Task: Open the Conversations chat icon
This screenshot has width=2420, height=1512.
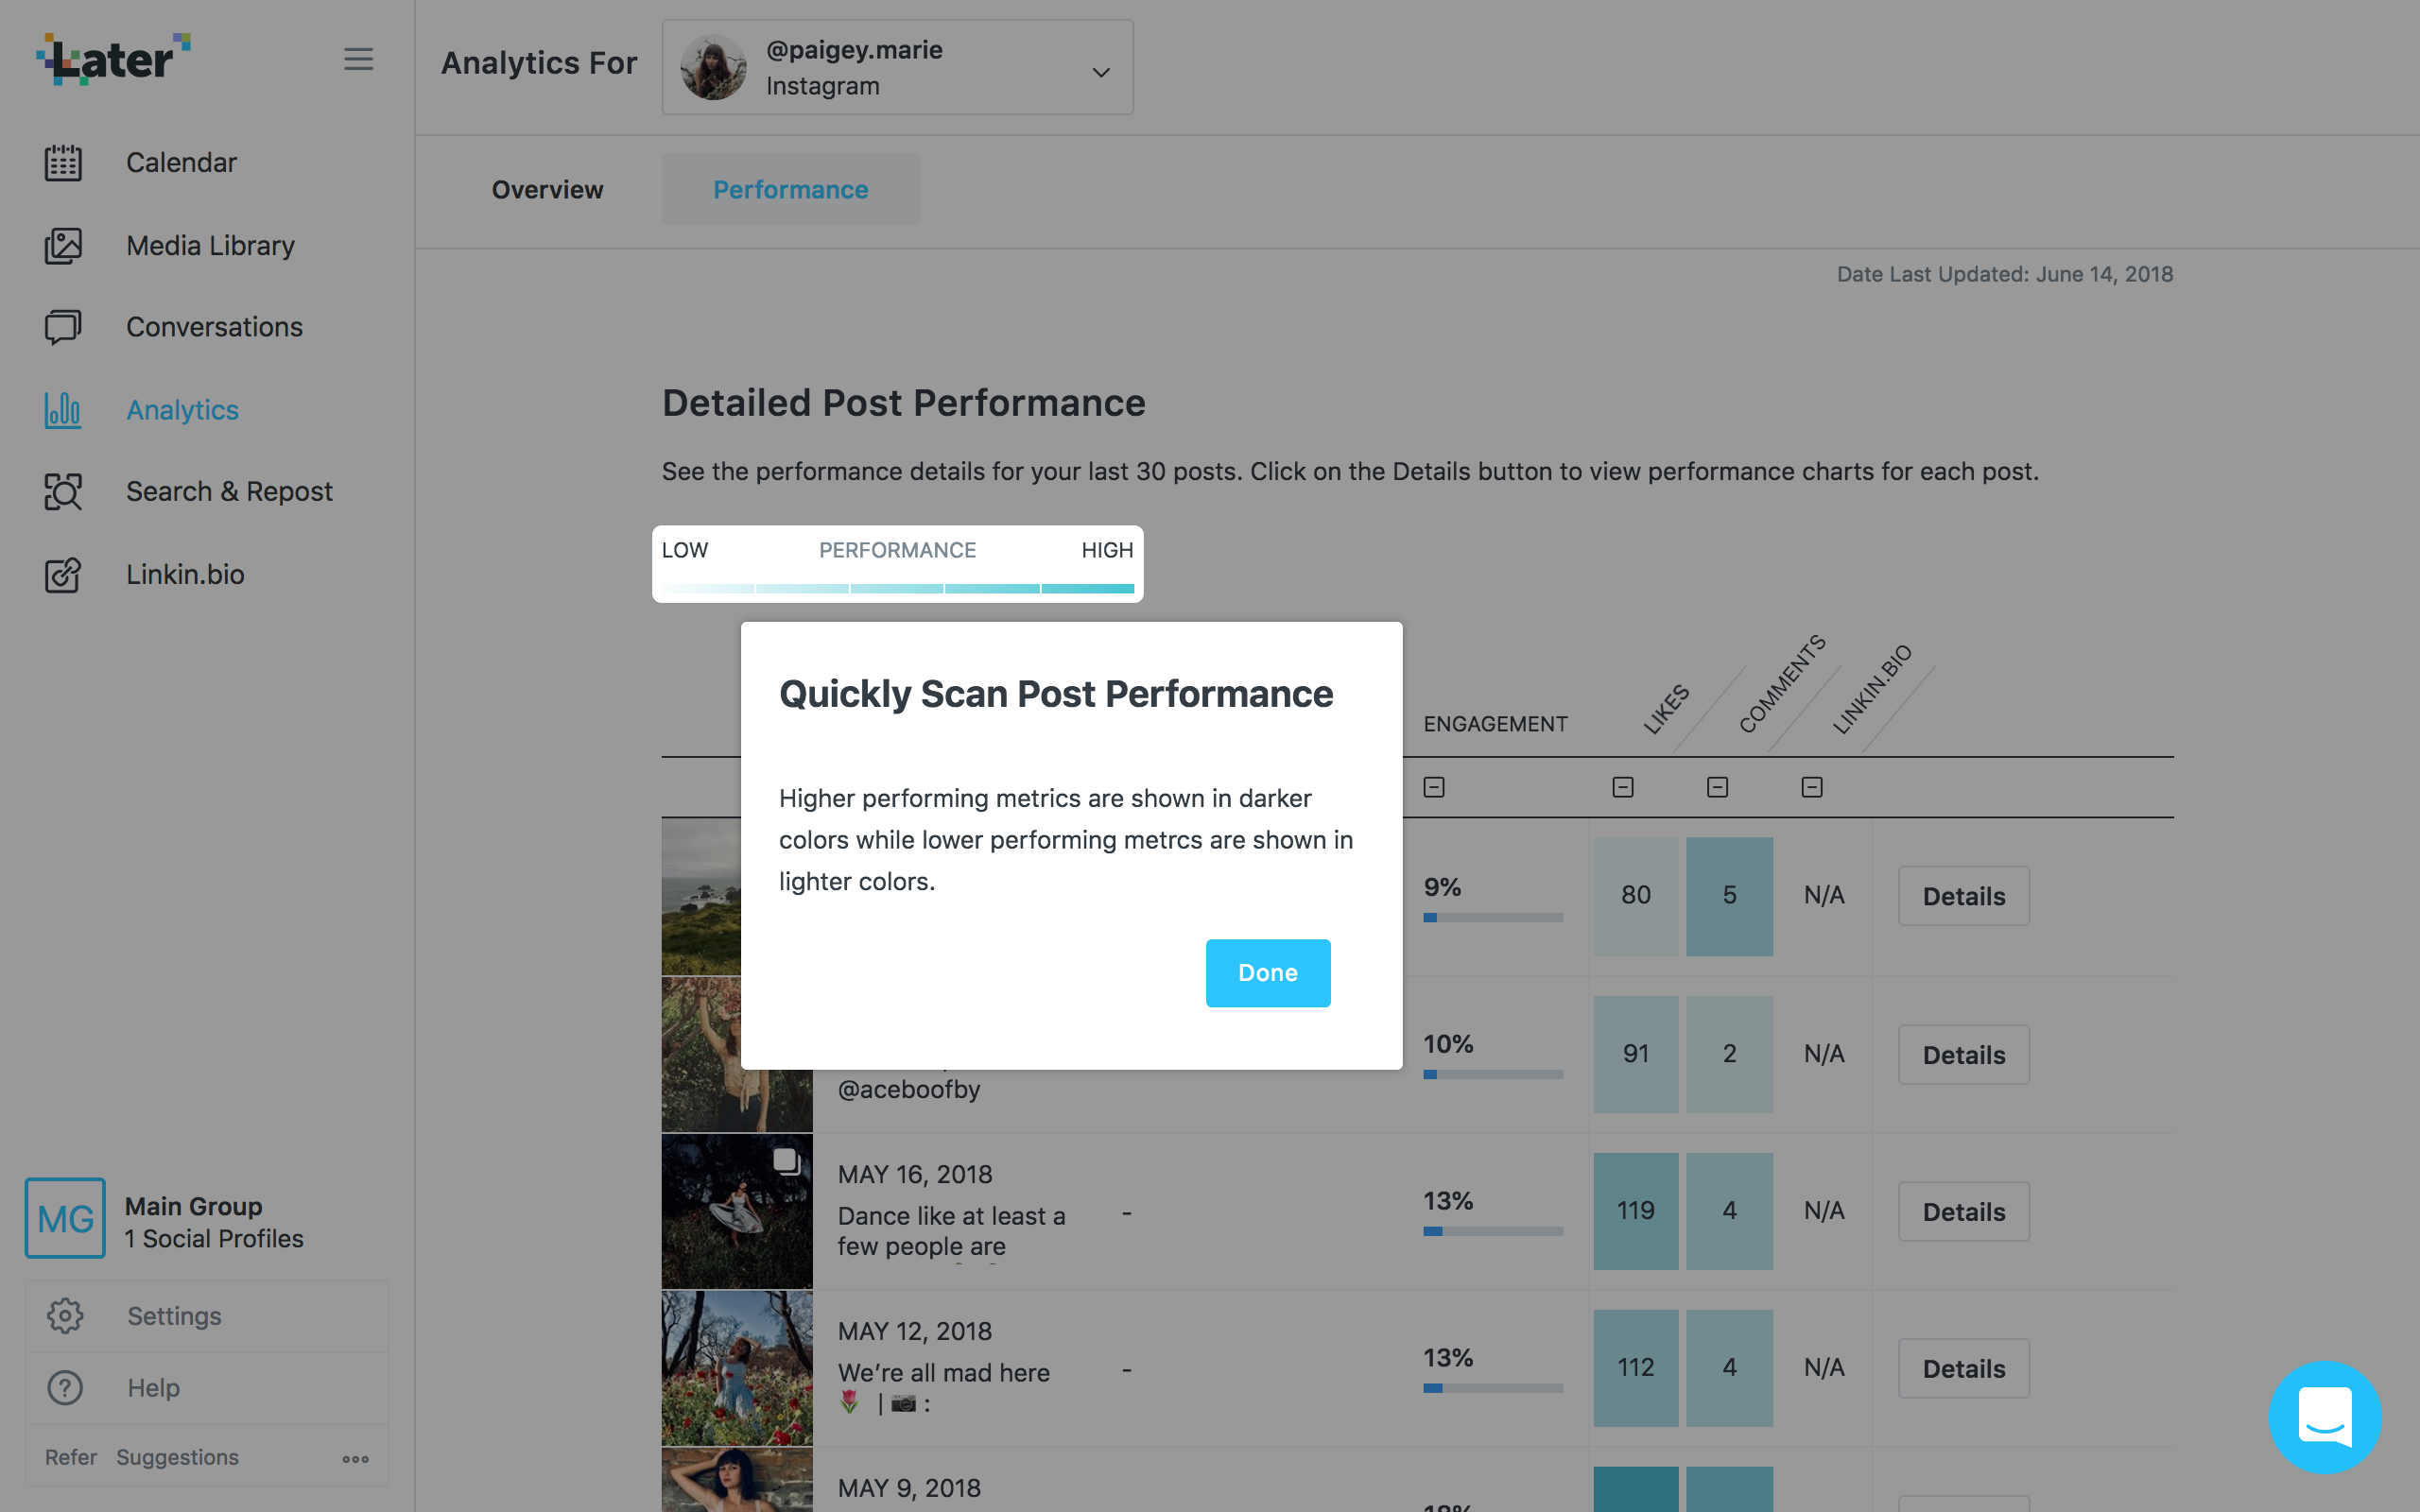Action: click(x=63, y=327)
